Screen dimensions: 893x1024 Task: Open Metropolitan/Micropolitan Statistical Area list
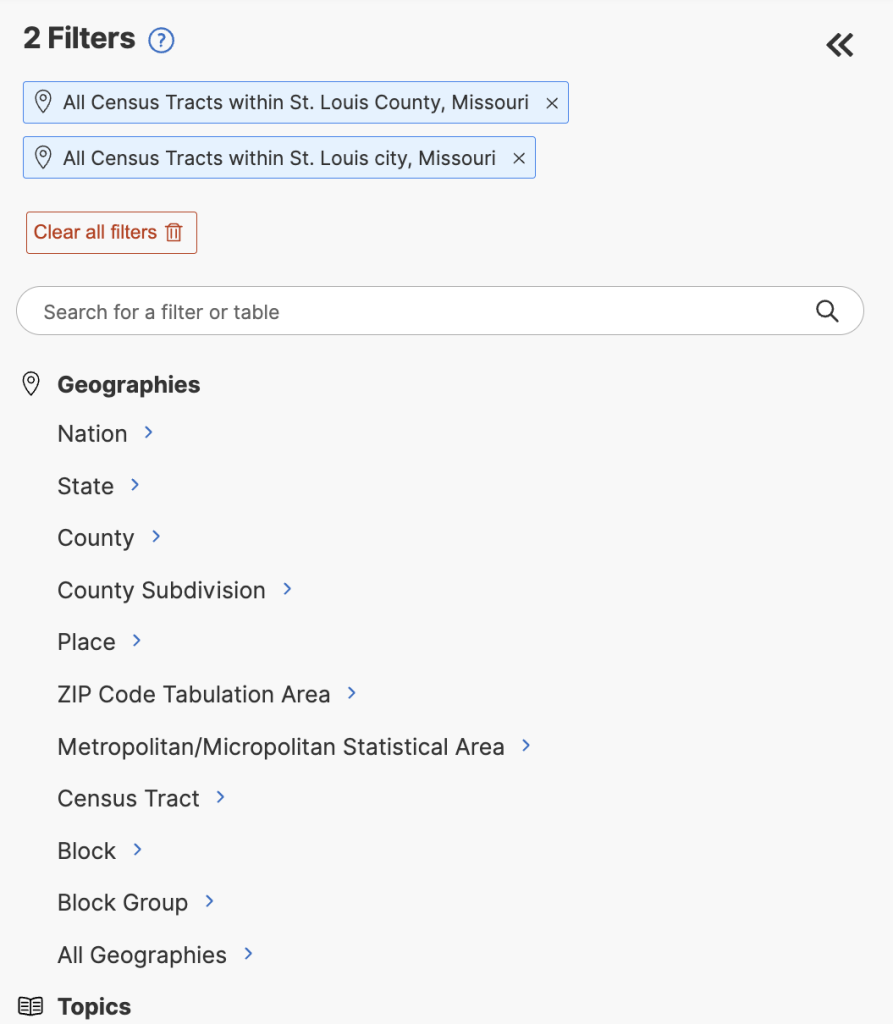pos(281,747)
